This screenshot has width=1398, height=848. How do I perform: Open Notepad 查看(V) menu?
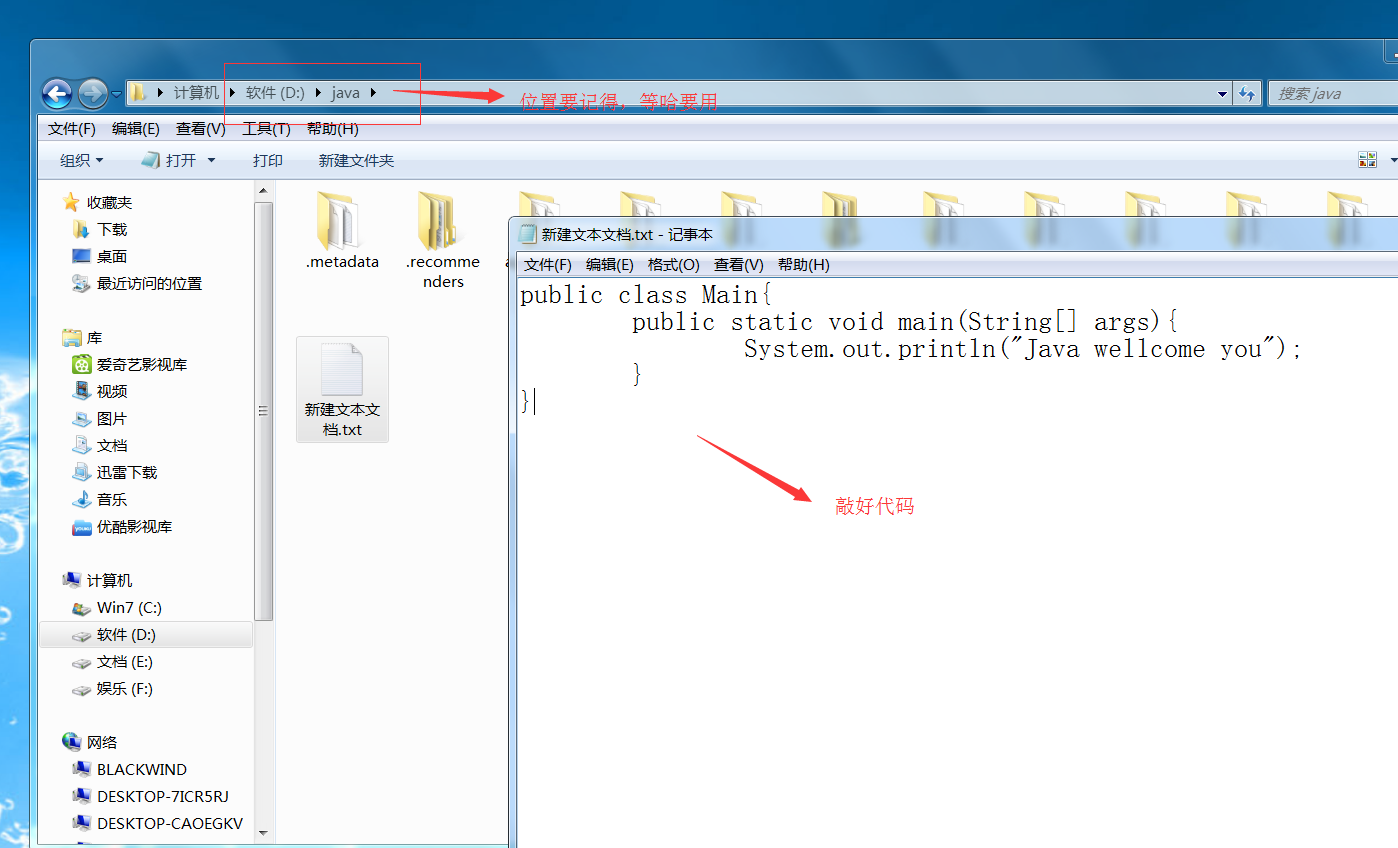coord(739,265)
